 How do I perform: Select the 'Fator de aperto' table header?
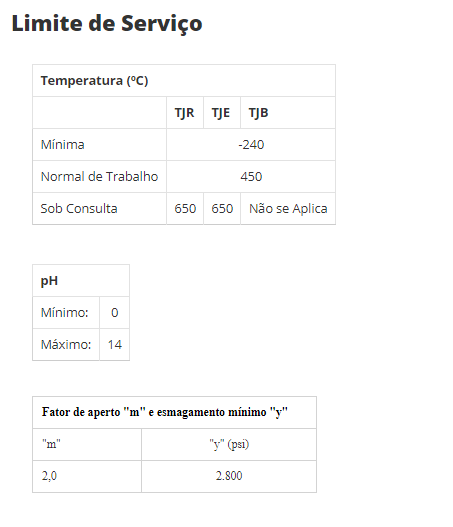pyautogui.click(x=165, y=412)
